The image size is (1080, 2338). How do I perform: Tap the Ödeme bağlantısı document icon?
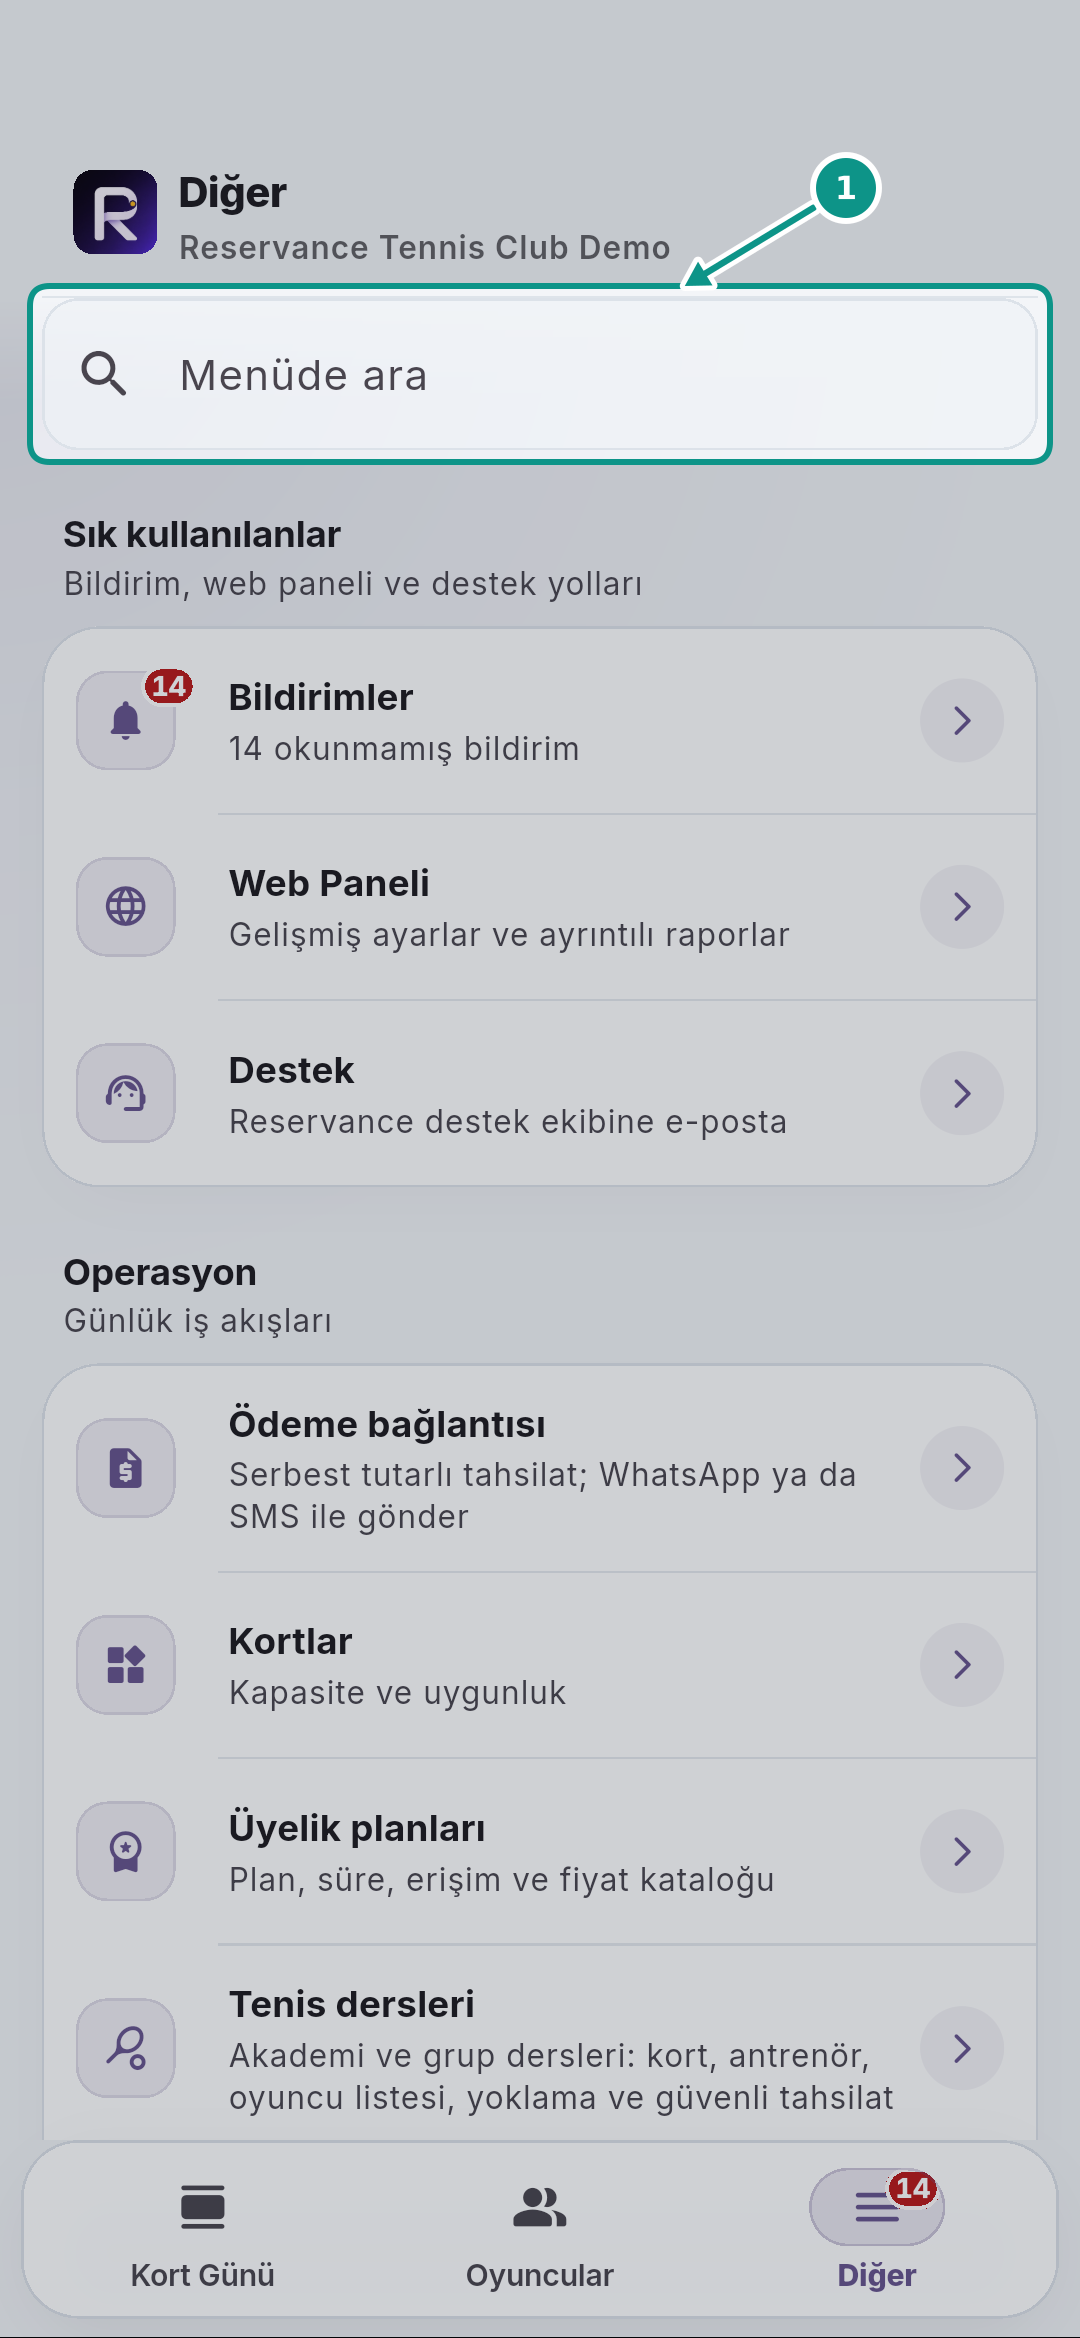(126, 1468)
